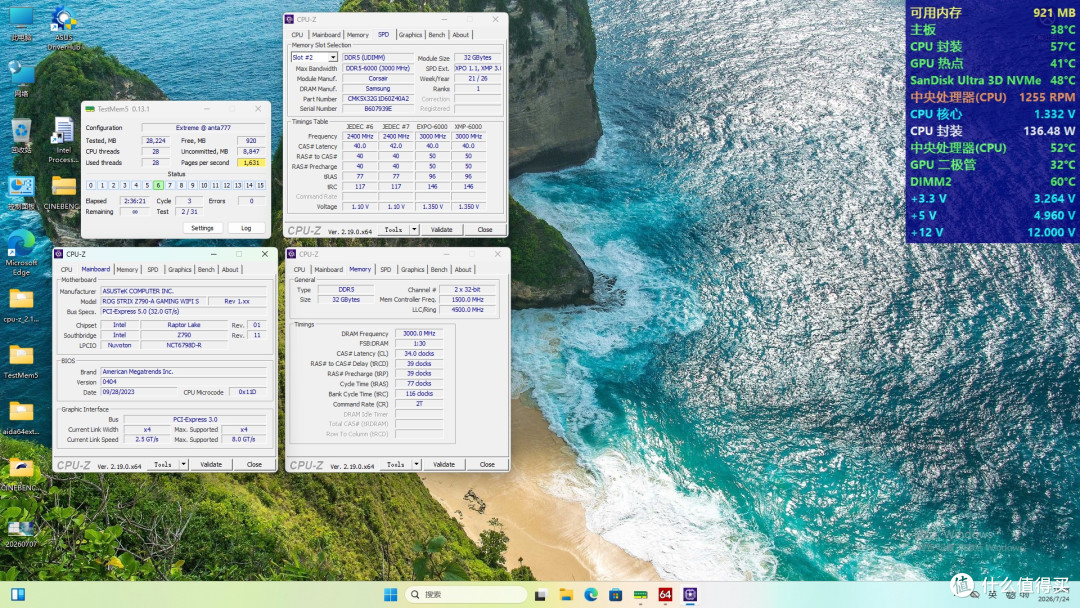Open the 20260707 image file
This screenshot has height=608, width=1080.
pyautogui.click(x=21, y=534)
